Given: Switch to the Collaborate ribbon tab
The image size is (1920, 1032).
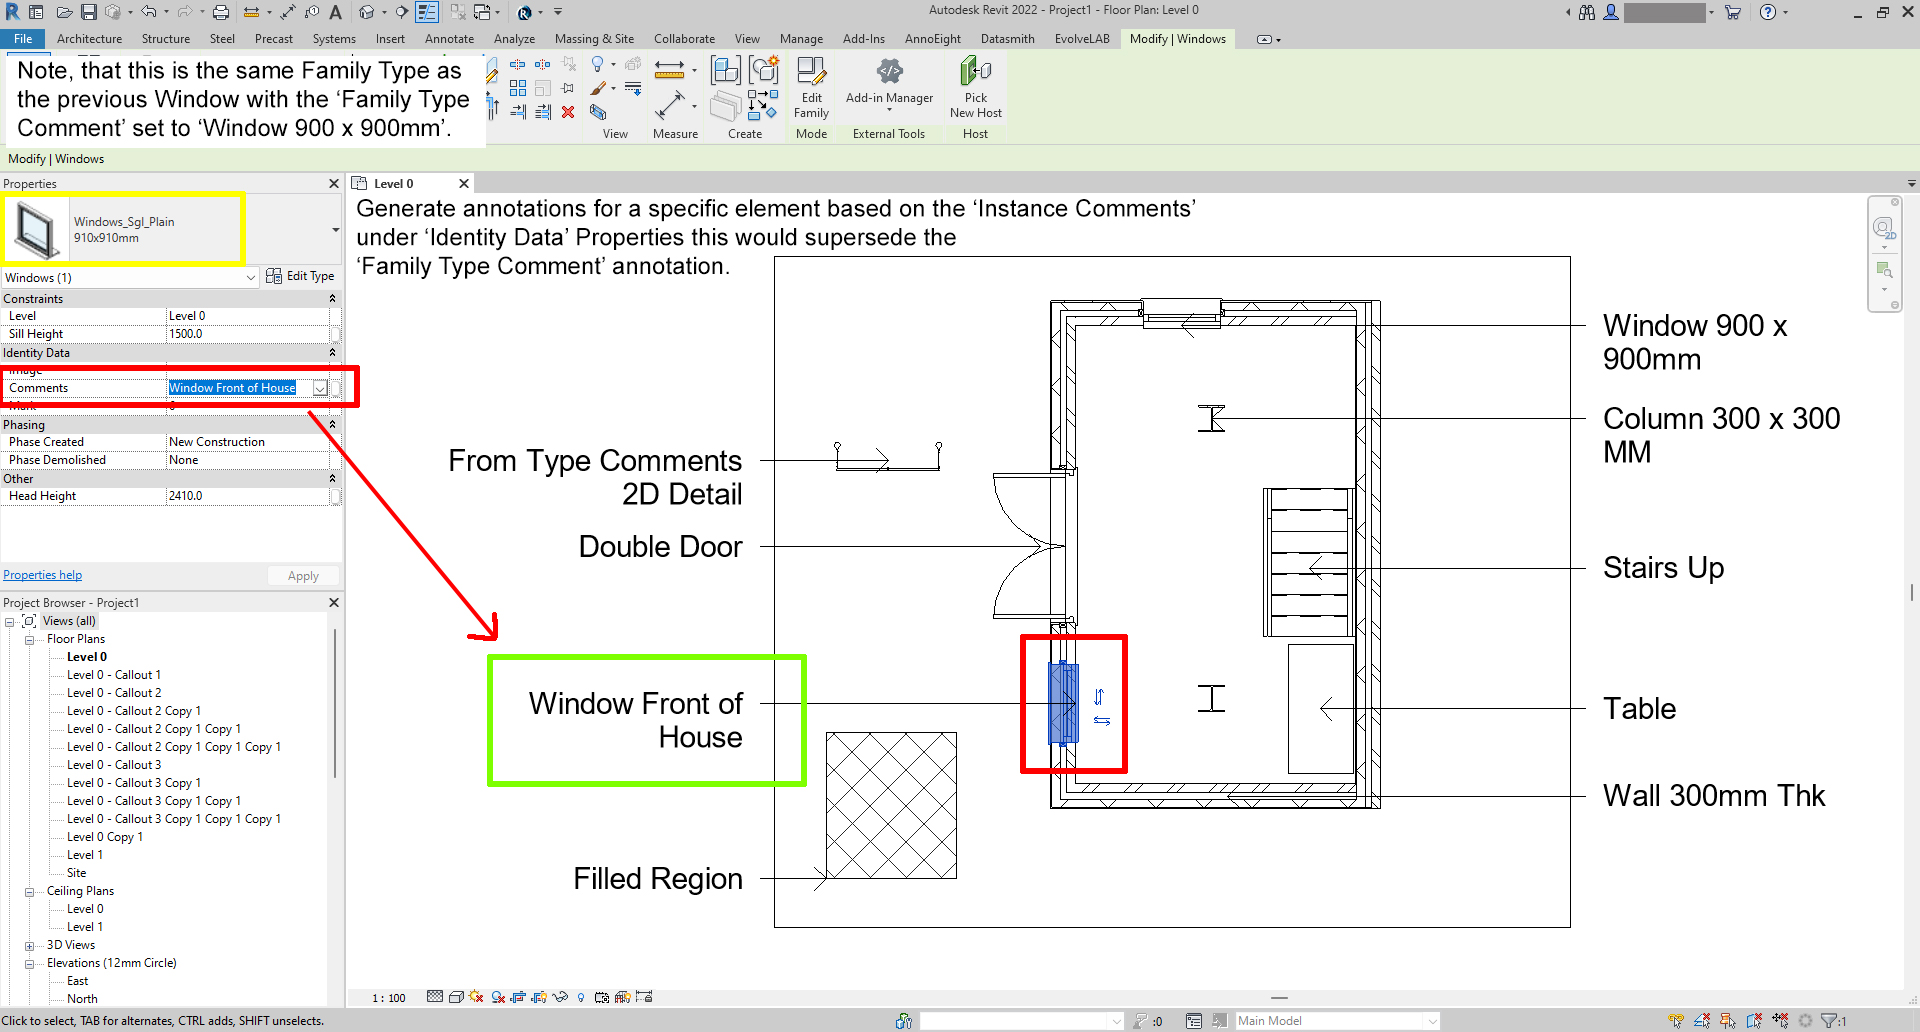Looking at the screenshot, I should (x=684, y=39).
